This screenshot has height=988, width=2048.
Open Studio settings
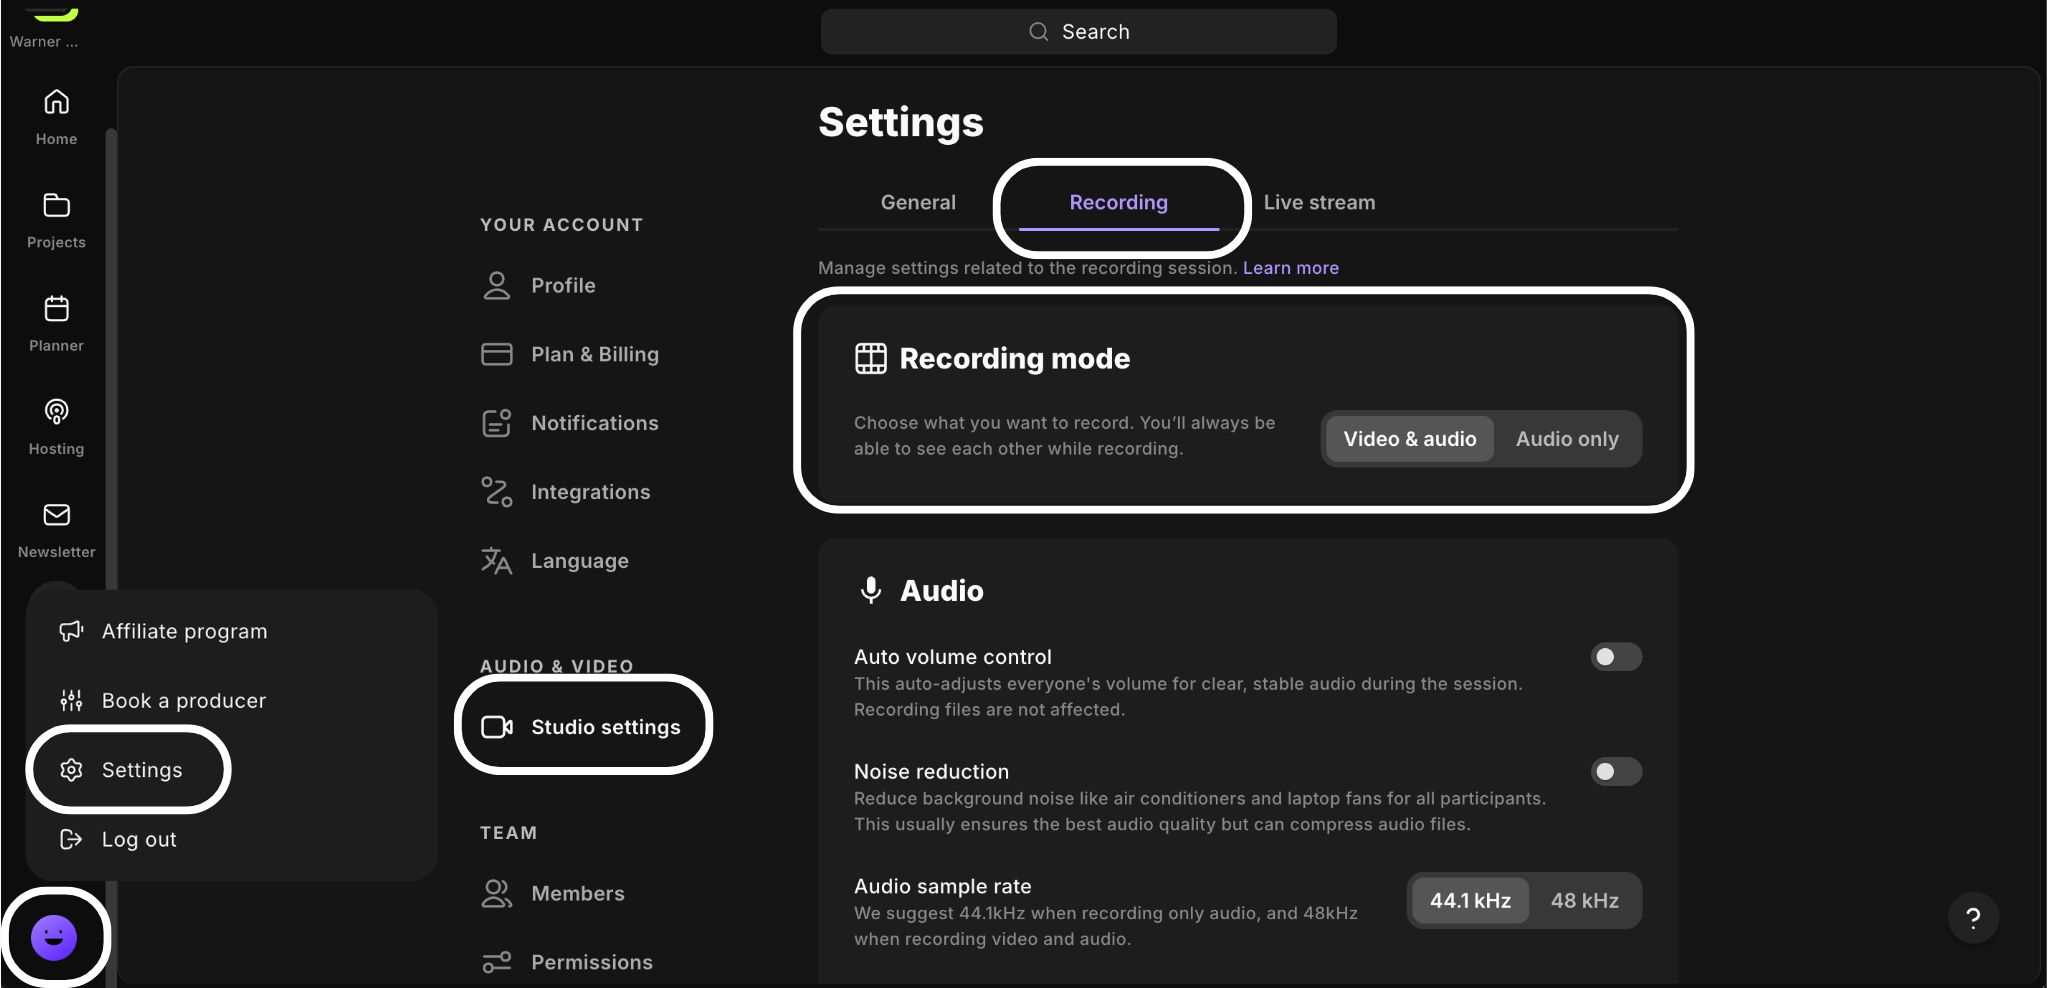point(583,727)
